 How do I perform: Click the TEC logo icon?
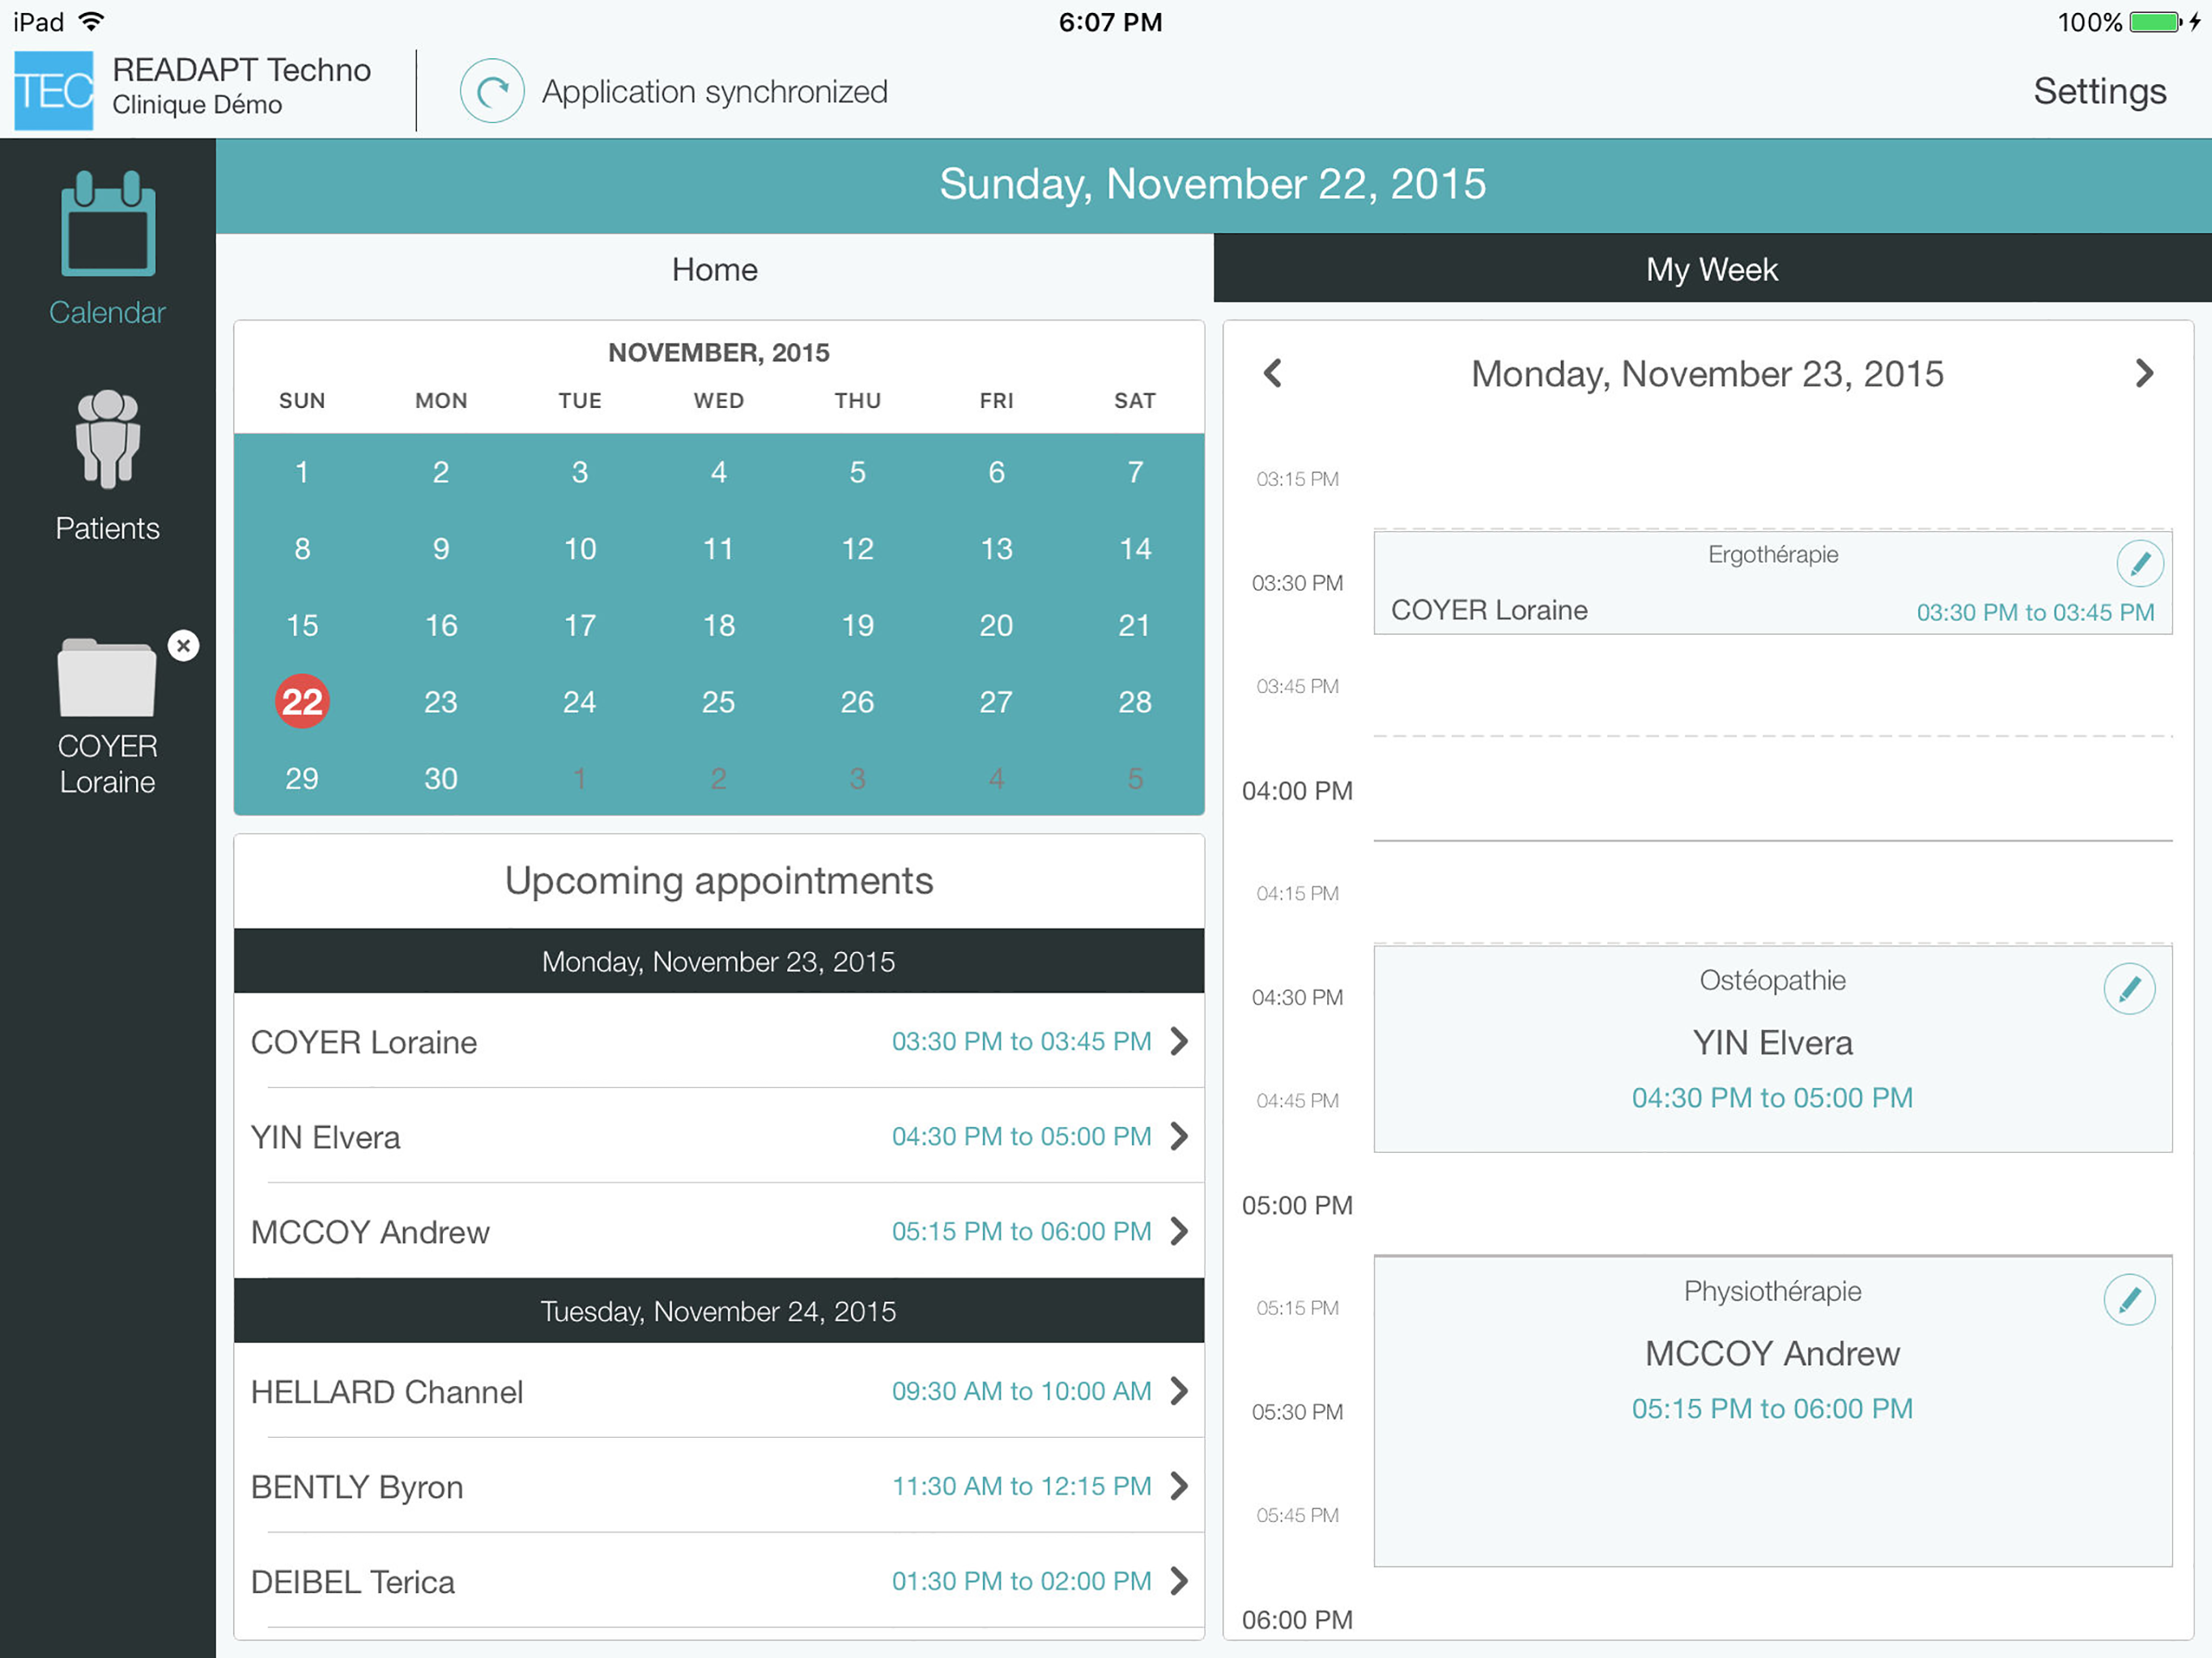54,91
